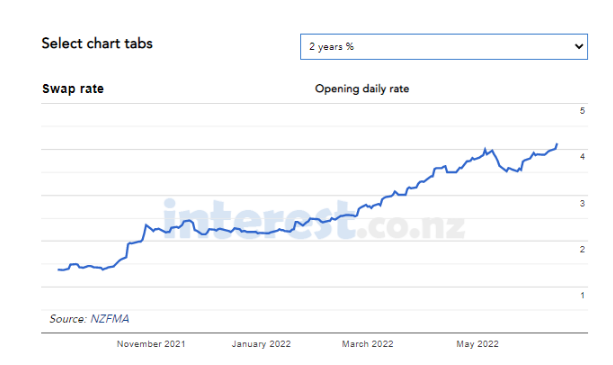Screen dimensions: 613x365
Task: Click the 'November 2021' axis label
Action: [151, 344]
